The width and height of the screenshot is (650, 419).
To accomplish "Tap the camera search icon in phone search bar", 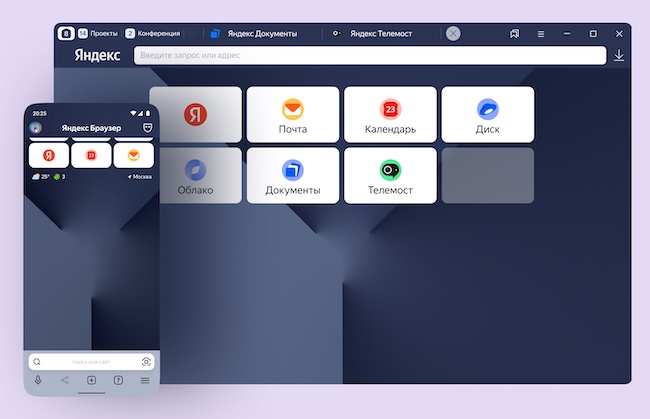I will 146,362.
